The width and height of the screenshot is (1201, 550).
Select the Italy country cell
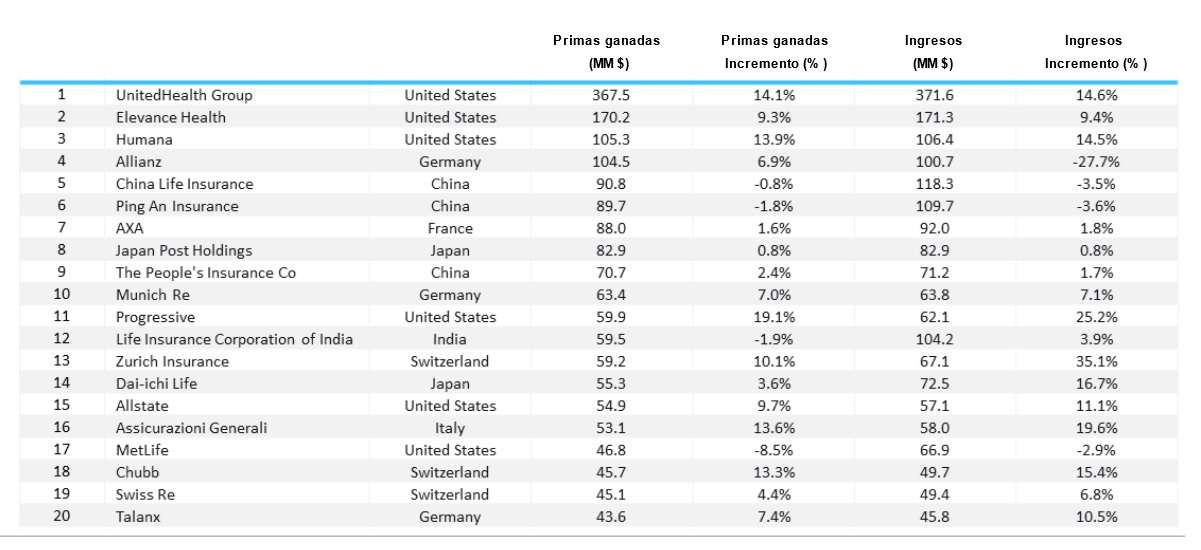tap(450, 428)
